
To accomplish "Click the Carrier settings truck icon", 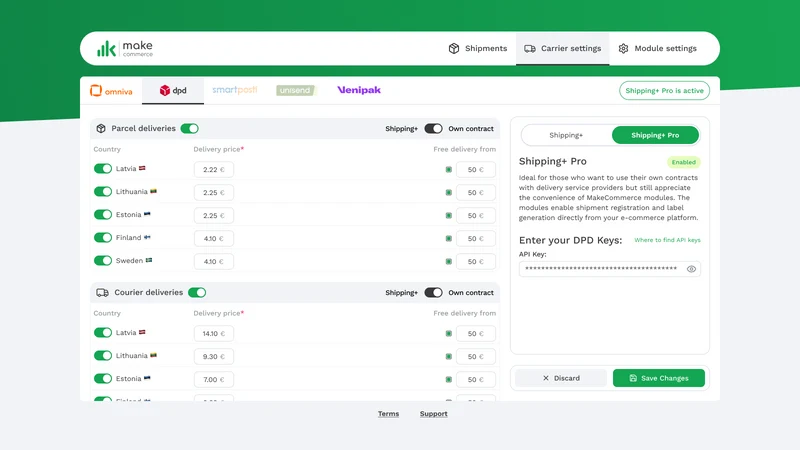I will [x=530, y=48].
